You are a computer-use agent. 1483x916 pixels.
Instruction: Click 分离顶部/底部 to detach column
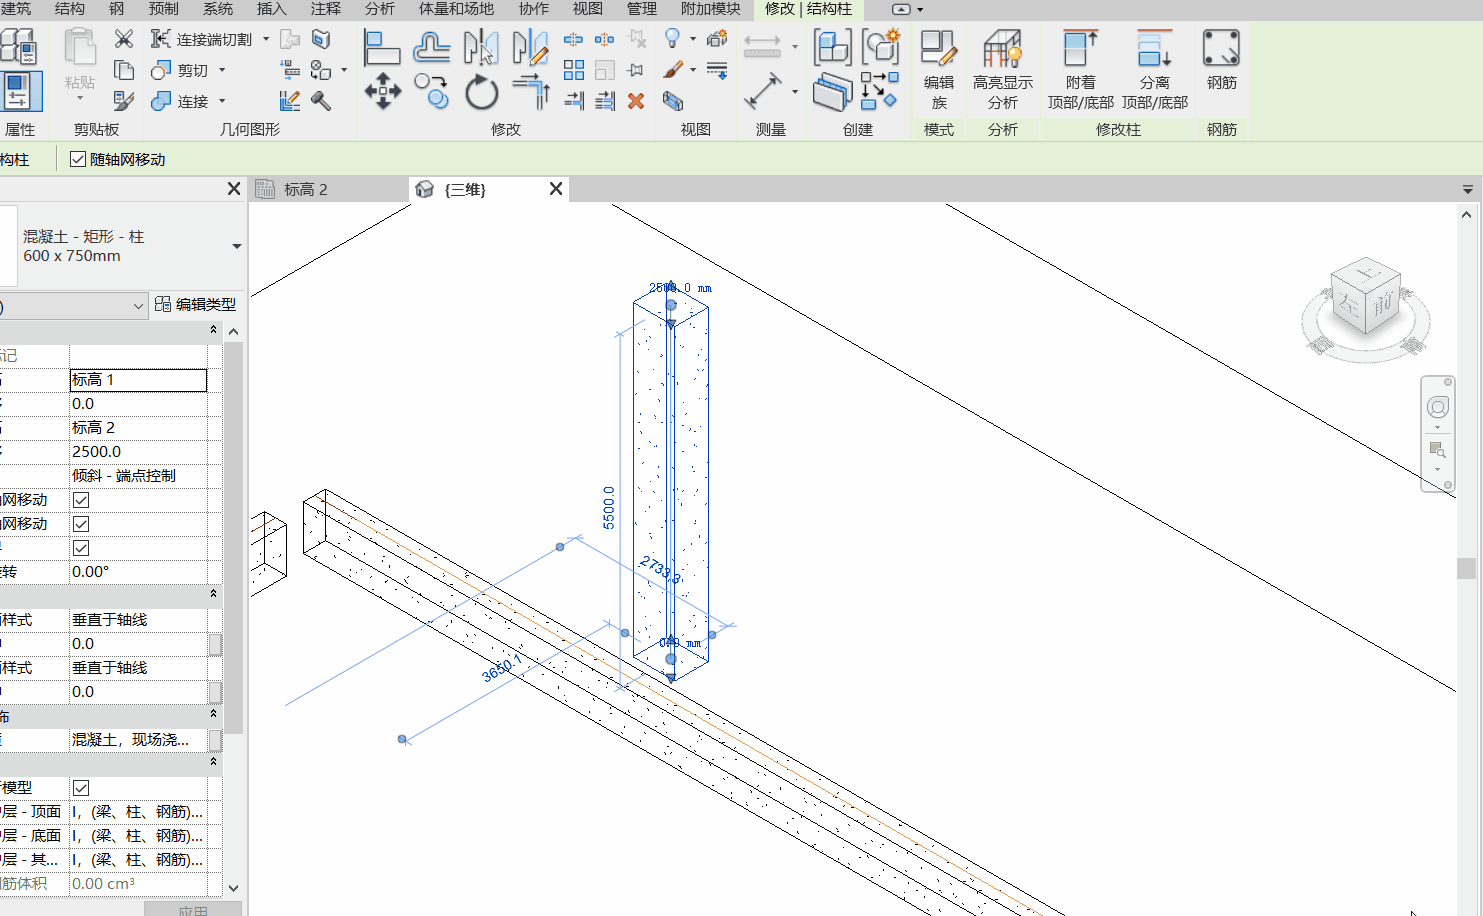tap(1155, 70)
